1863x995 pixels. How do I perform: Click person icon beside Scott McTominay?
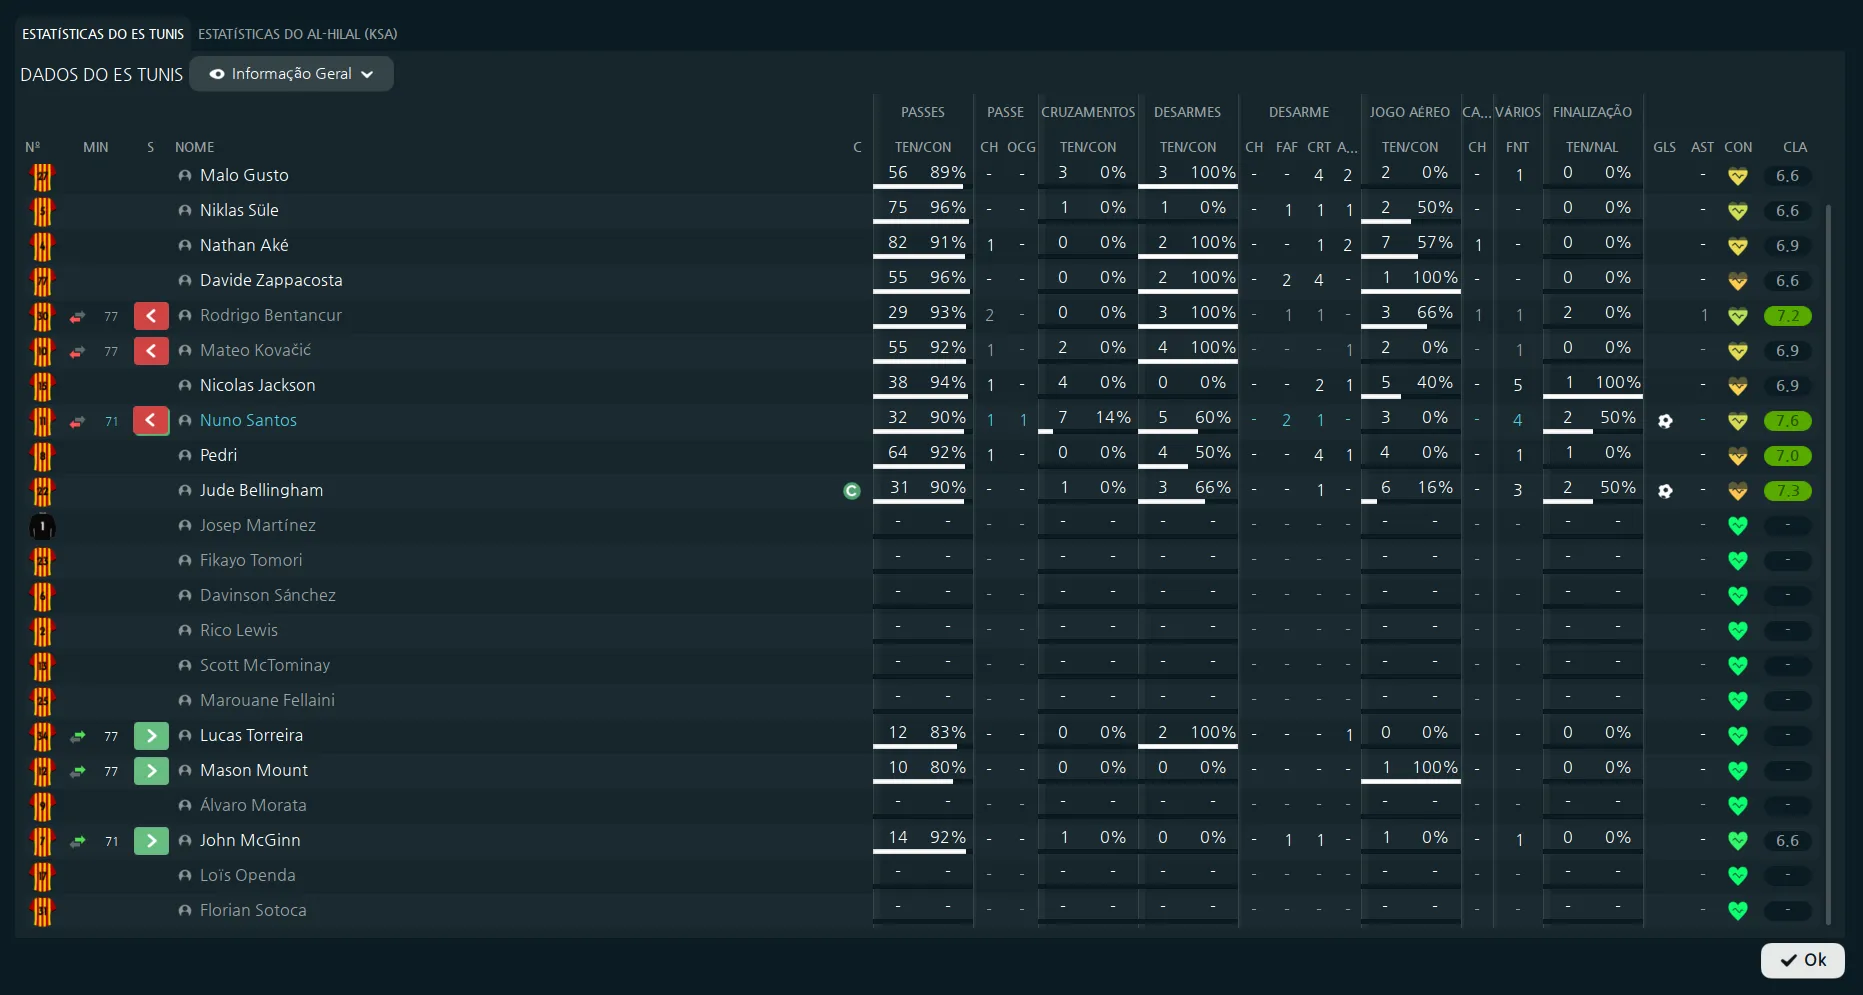(x=185, y=666)
